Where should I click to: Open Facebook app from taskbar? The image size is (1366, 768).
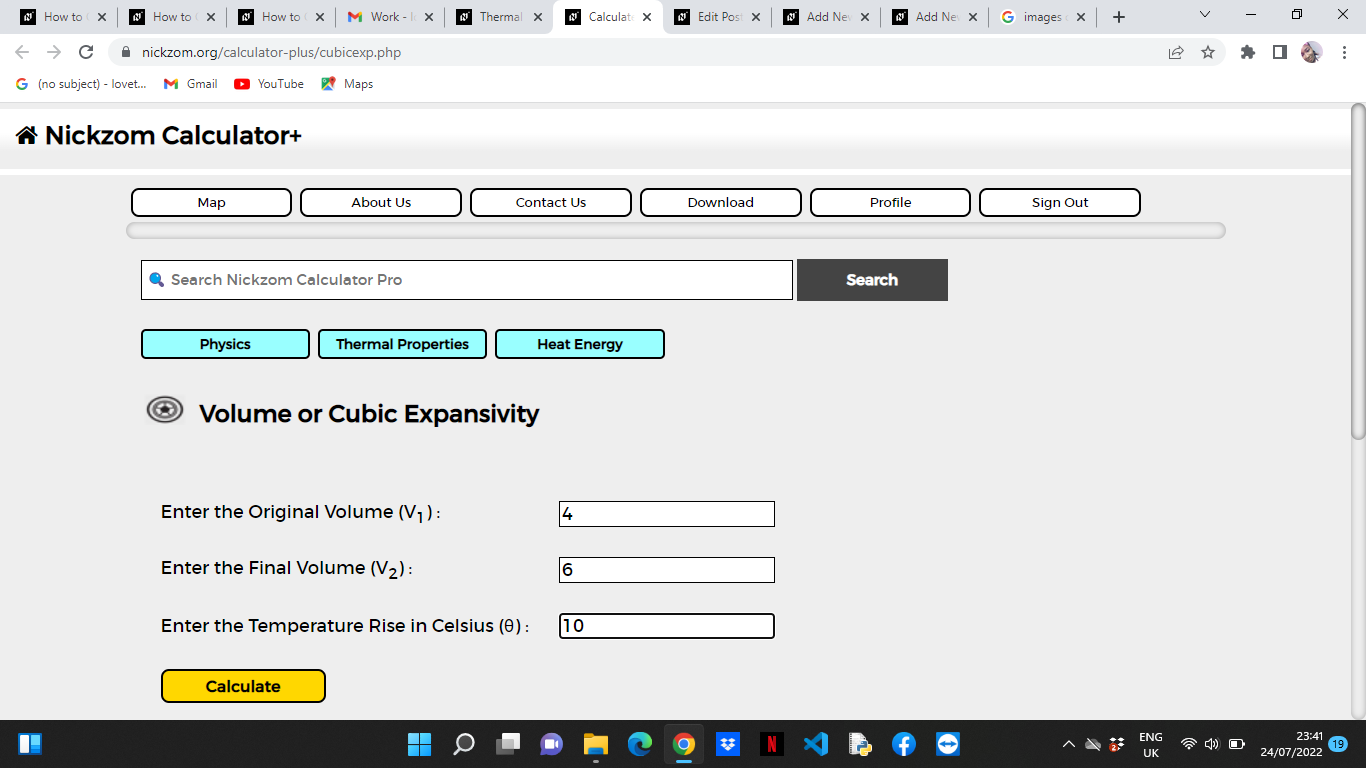click(904, 744)
